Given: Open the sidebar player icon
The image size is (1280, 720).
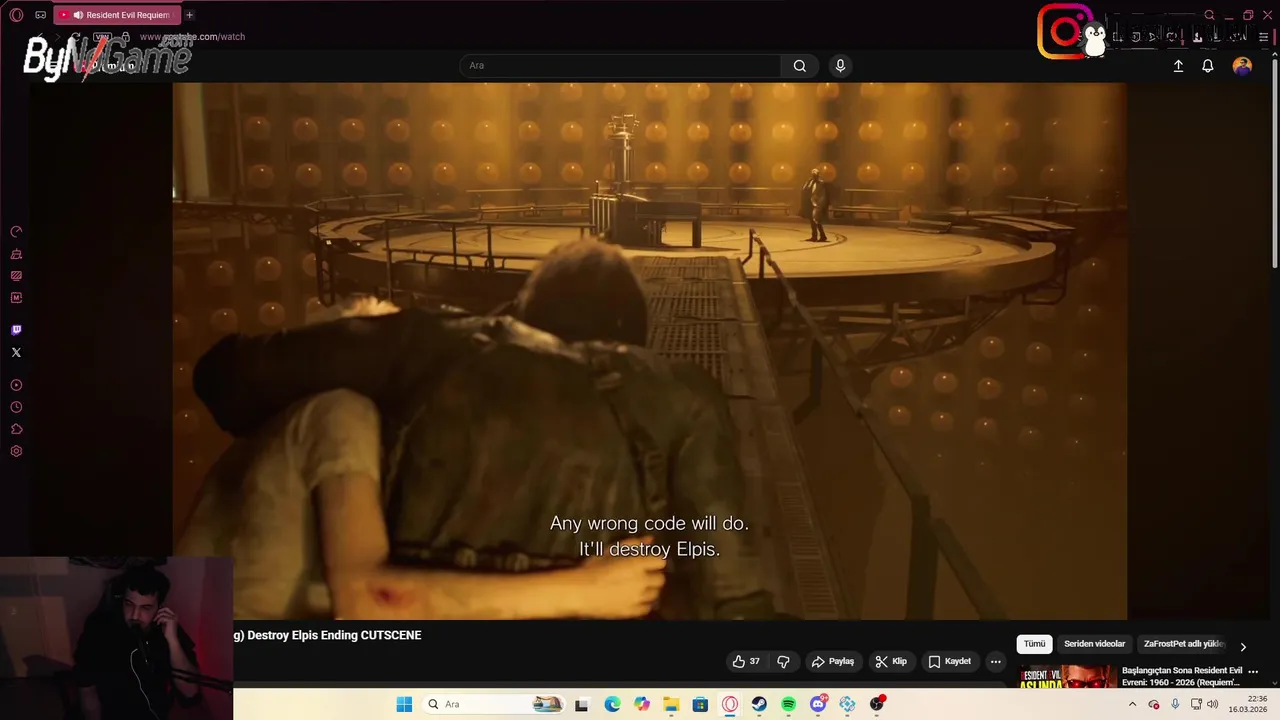Looking at the screenshot, I should pyautogui.click(x=16, y=385).
